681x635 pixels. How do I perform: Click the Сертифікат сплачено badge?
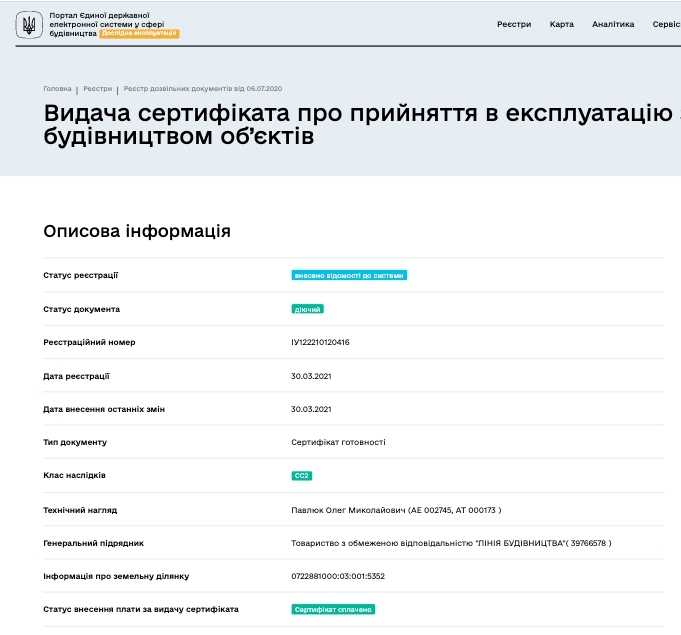click(x=333, y=609)
